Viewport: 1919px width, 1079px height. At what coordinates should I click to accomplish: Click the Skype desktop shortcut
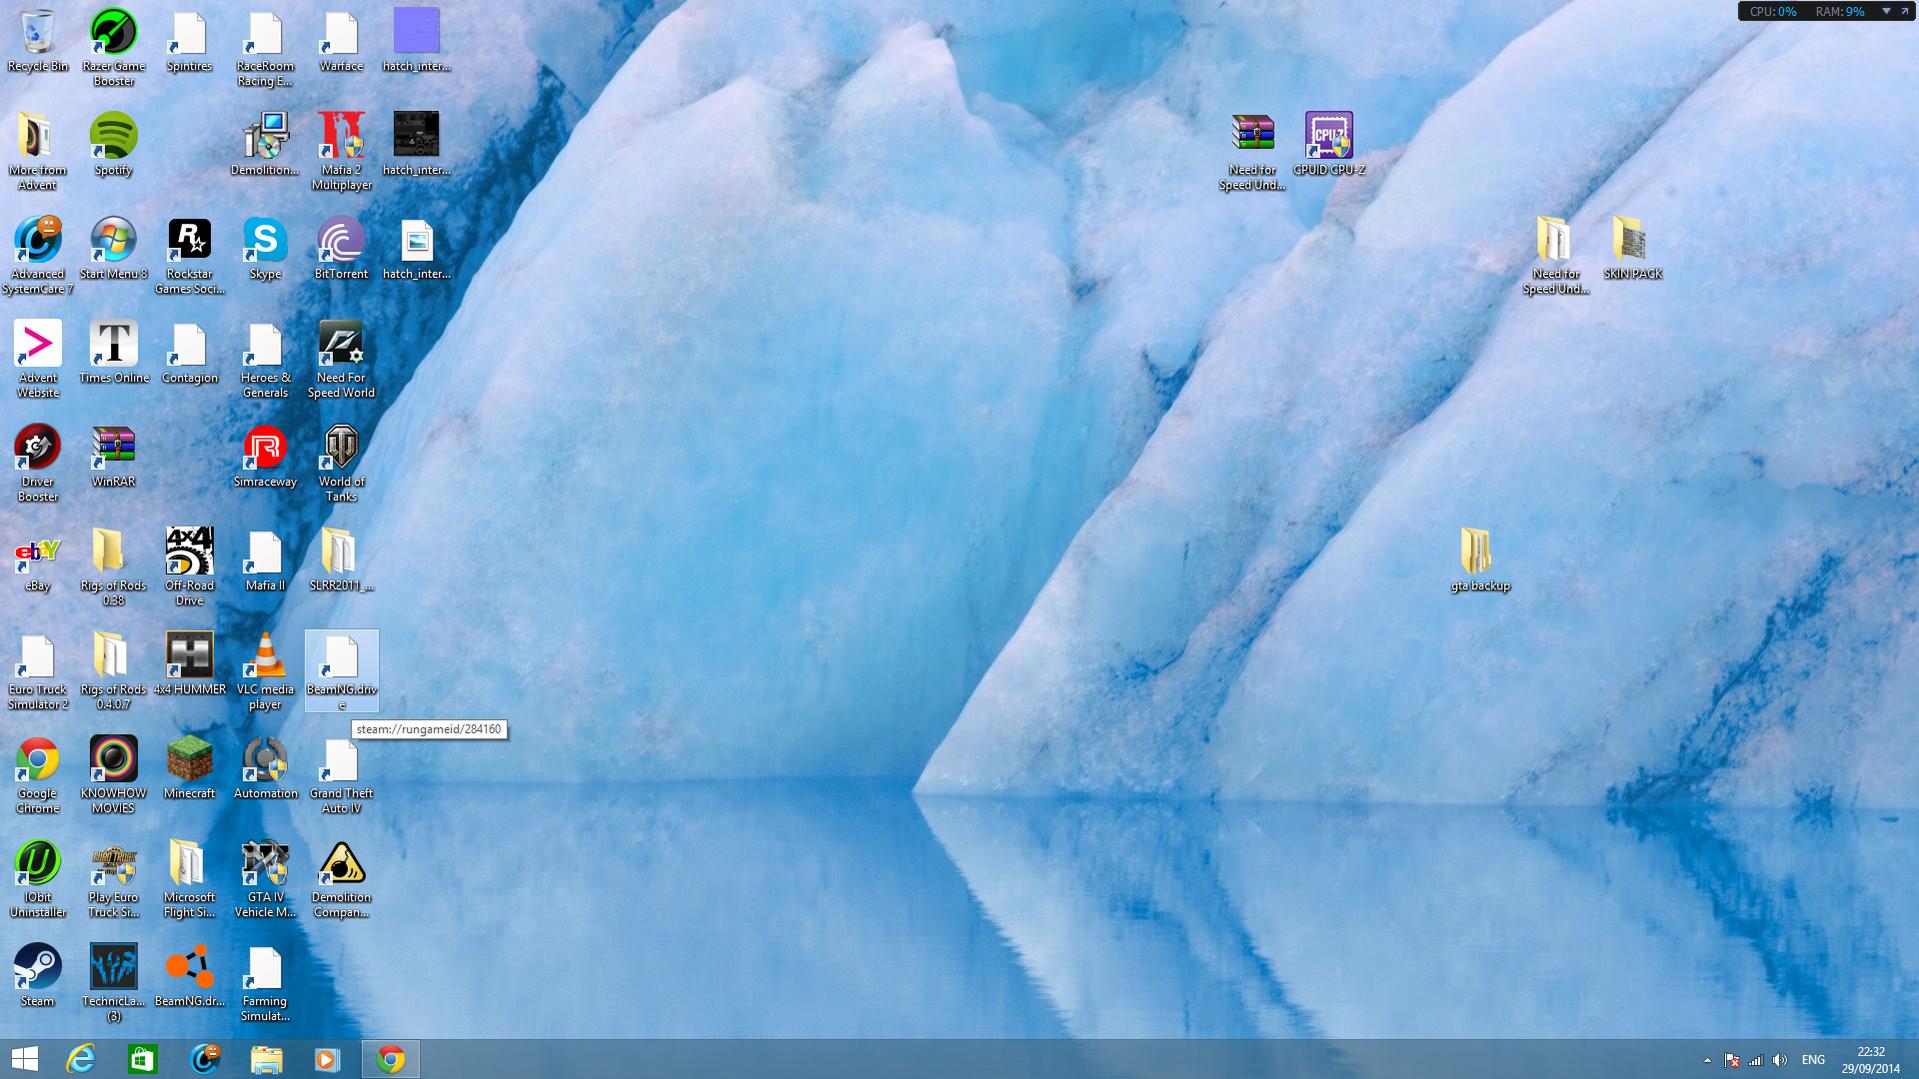[265, 249]
